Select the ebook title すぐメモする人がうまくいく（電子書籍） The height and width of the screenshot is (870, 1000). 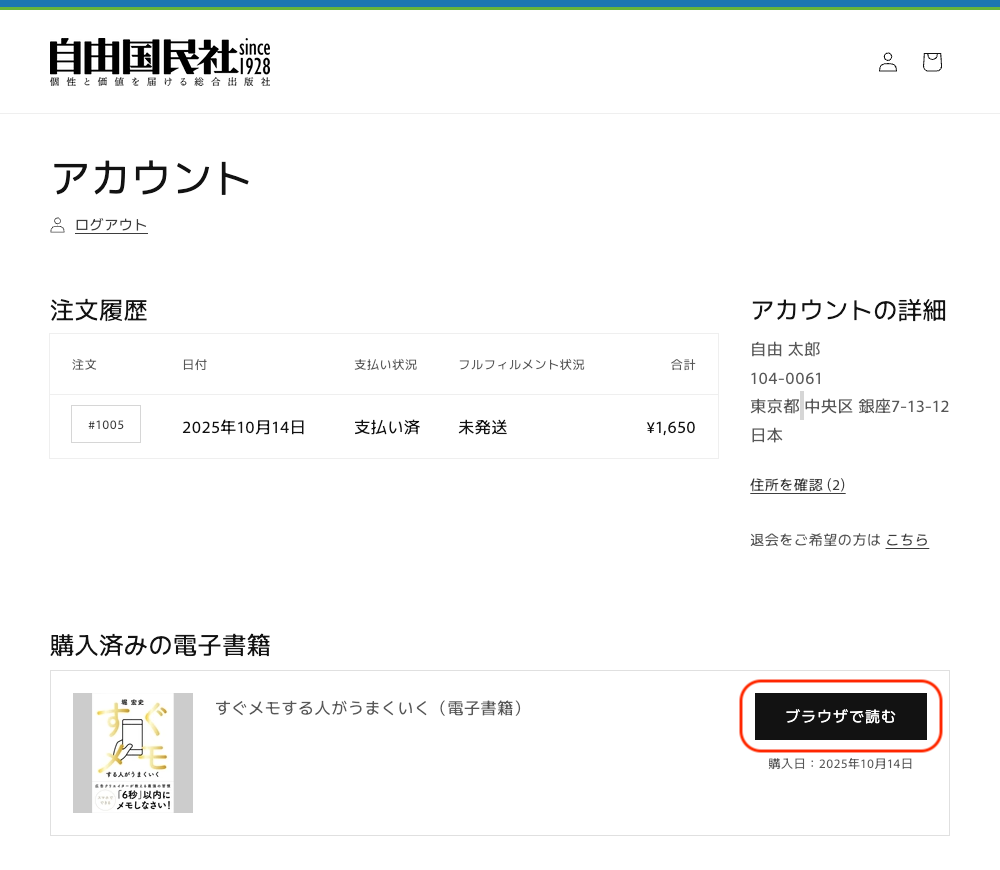[x=369, y=708]
